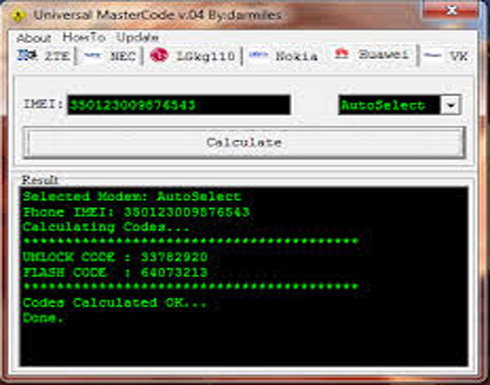This screenshot has width=490, height=385.
Task: Click the application icon in title bar
Action: (18, 15)
